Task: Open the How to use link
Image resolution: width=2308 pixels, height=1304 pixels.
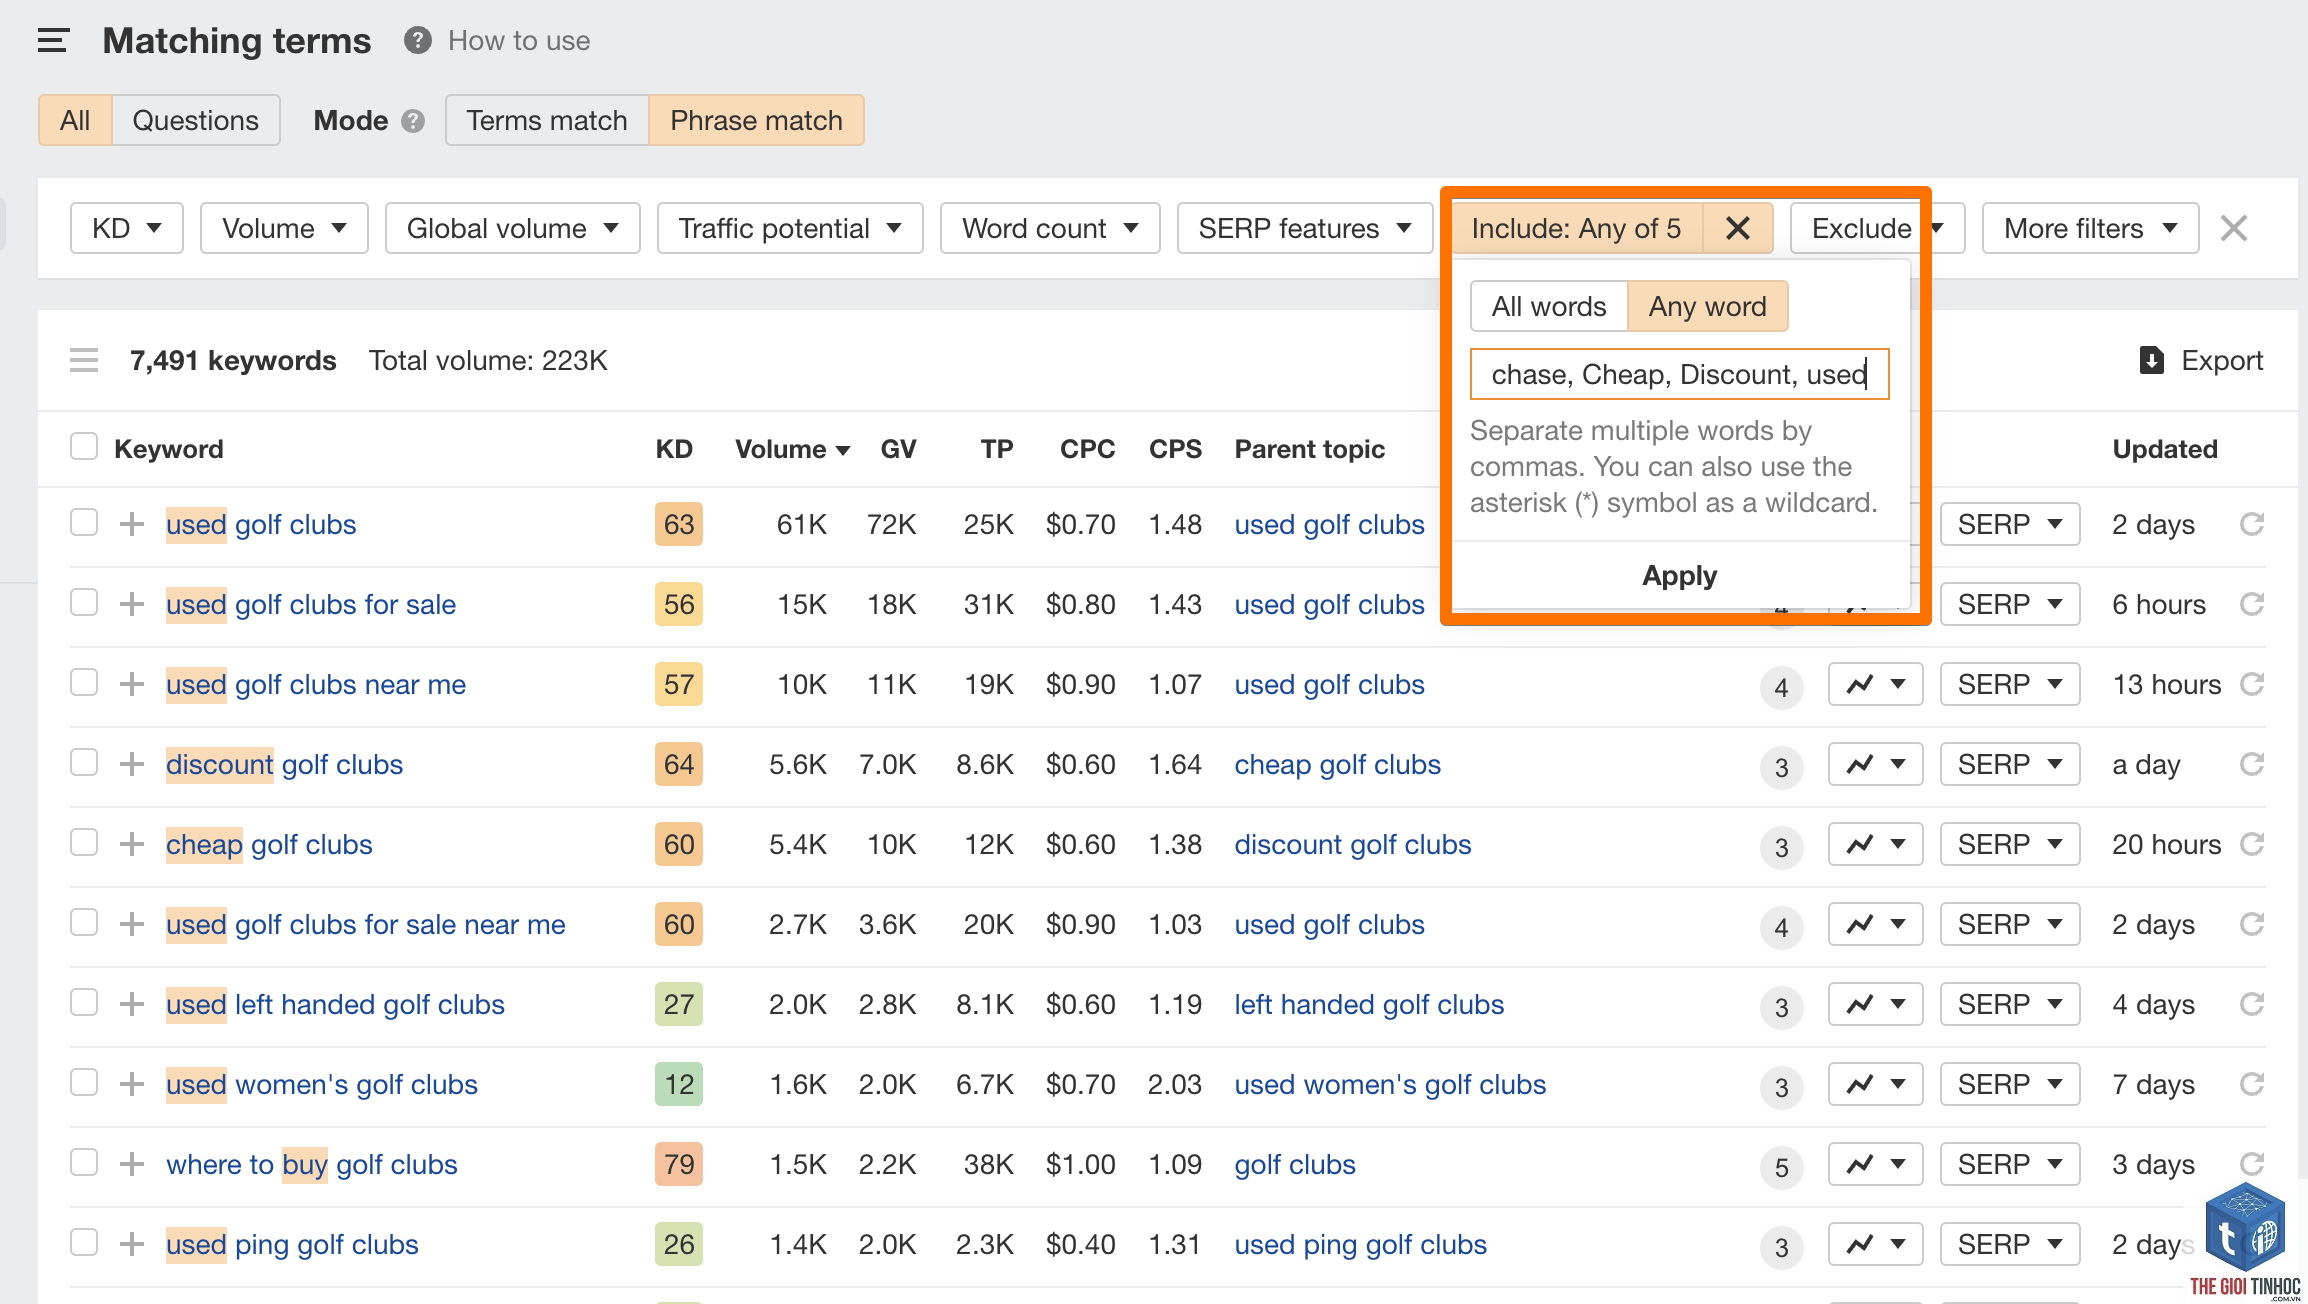Action: [519, 41]
